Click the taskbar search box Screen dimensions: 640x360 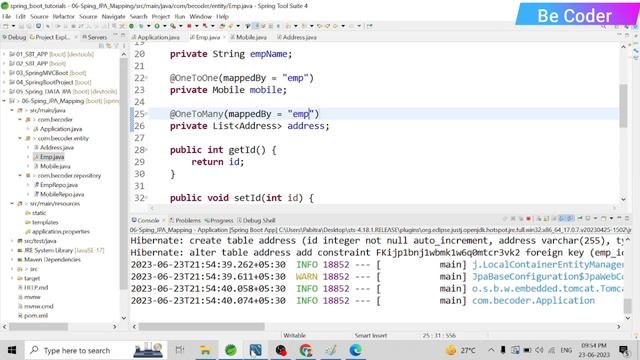click(x=96, y=350)
